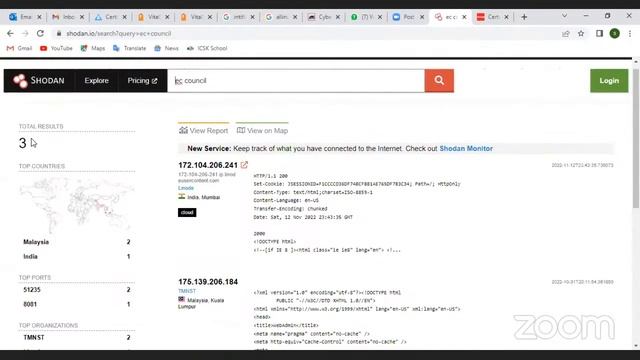Open View Report
Image resolution: width=640 pixels, height=360 pixels.
[x=203, y=130]
